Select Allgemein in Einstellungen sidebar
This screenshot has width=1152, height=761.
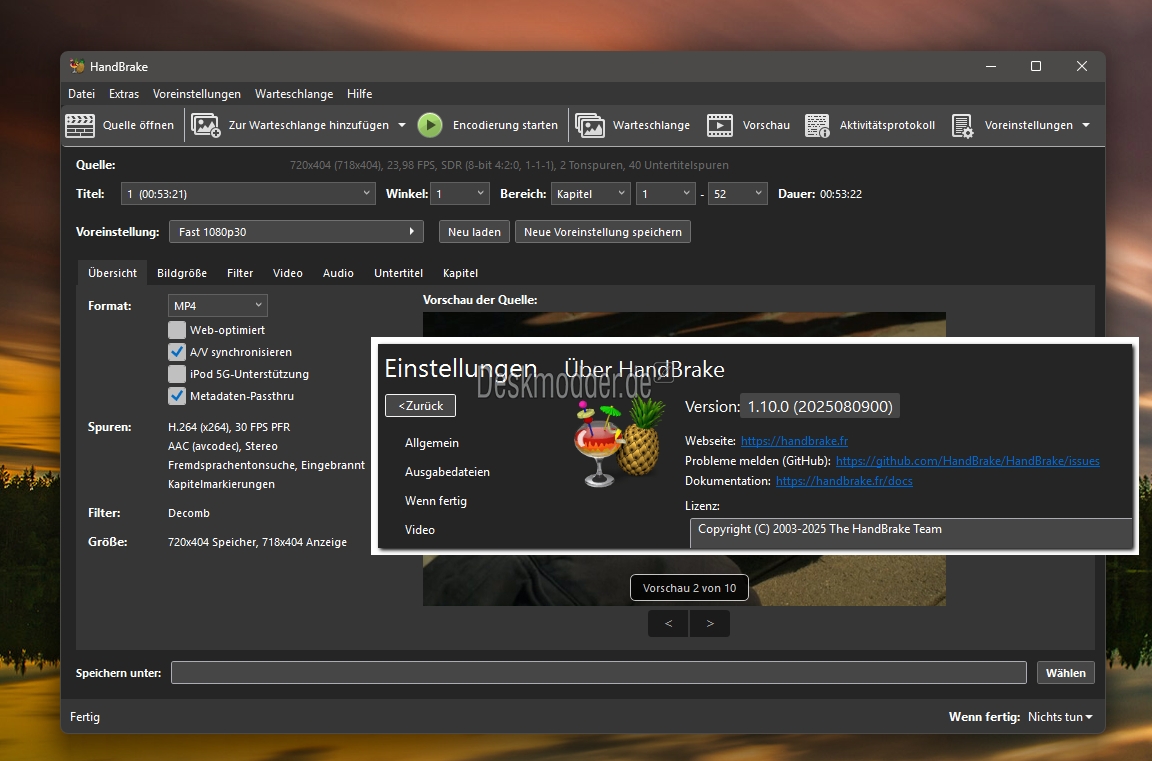point(431,443)
